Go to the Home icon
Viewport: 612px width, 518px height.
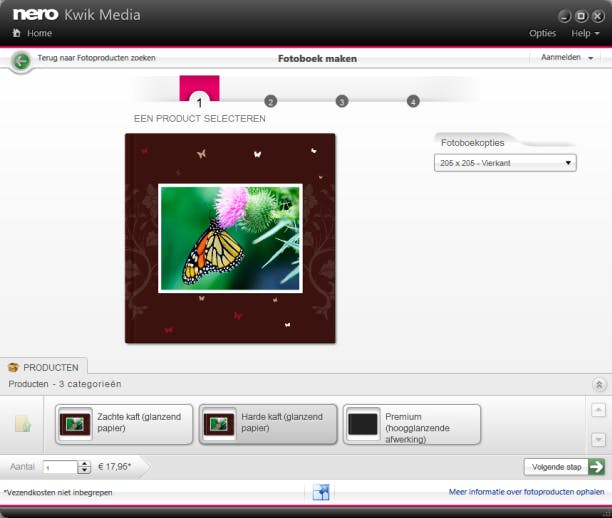coord(16,33)
